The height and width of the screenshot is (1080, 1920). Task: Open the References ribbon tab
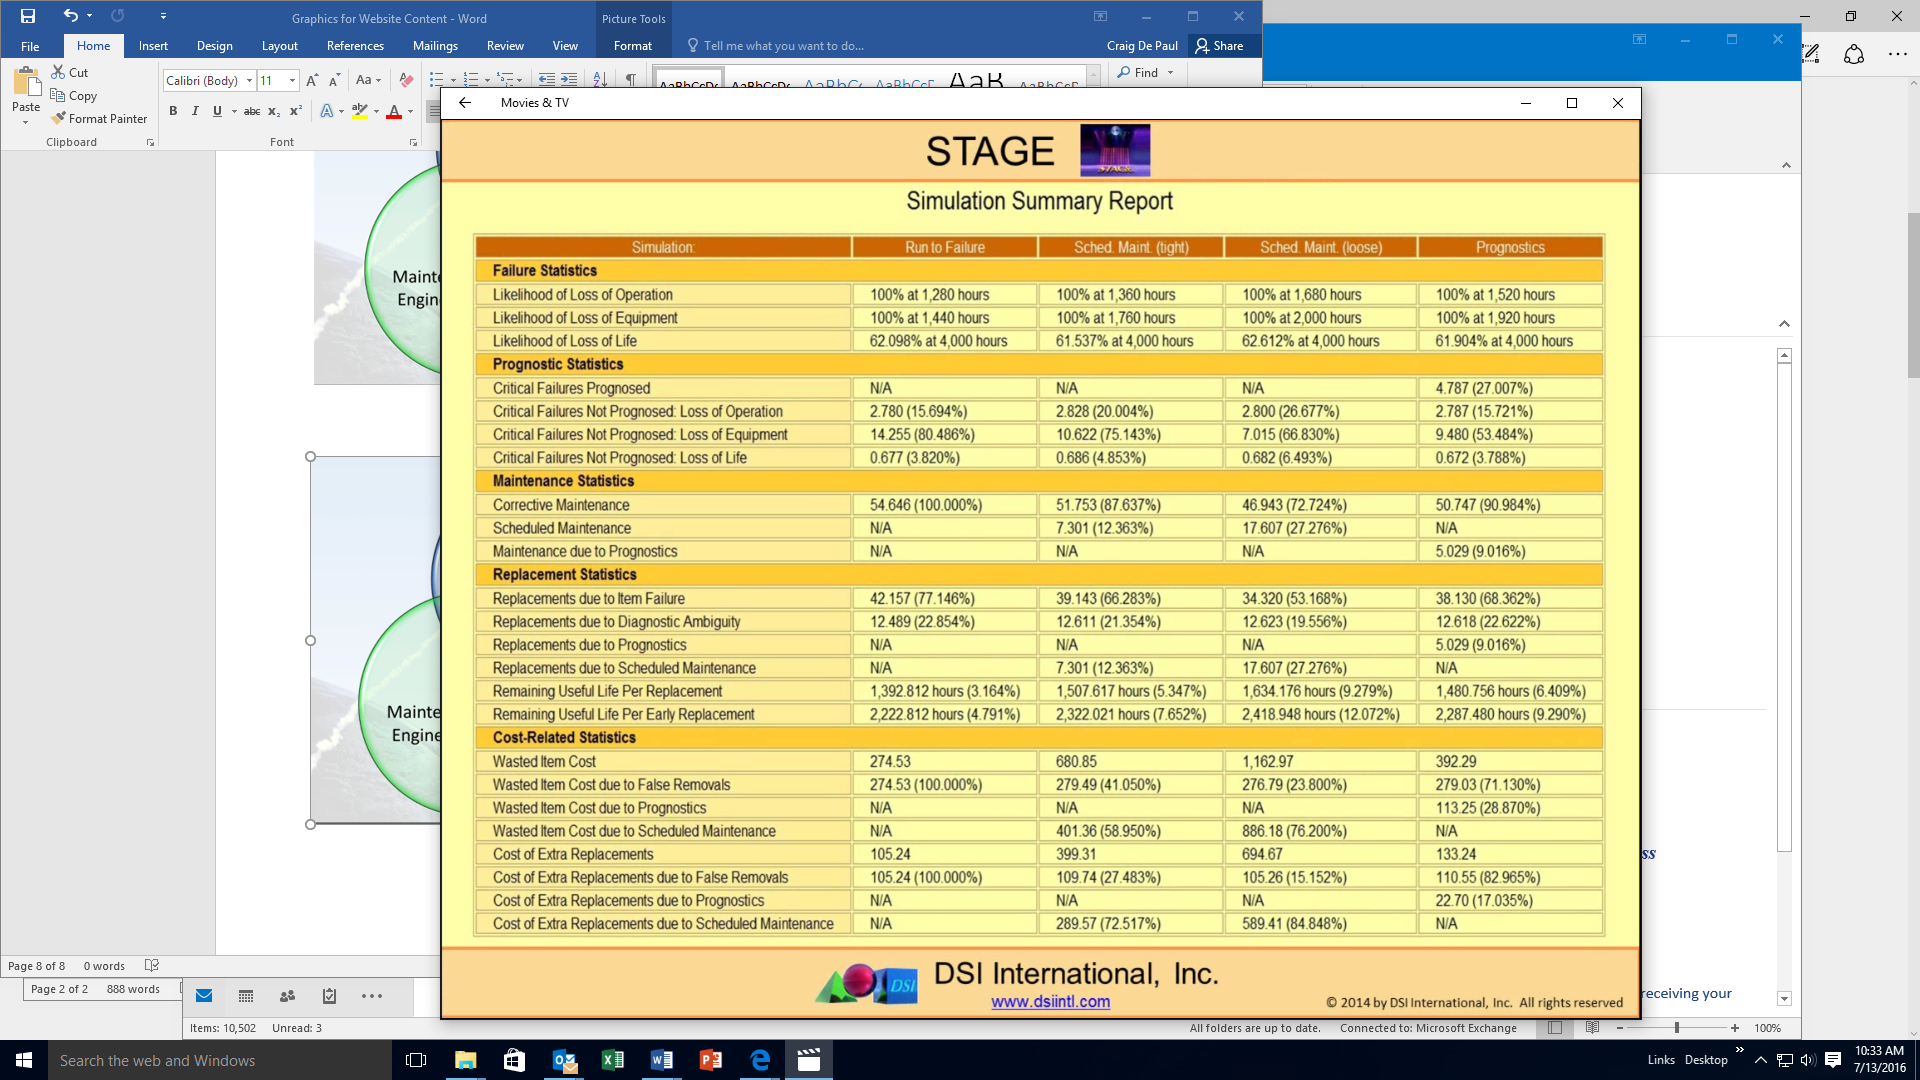[355, 46]
